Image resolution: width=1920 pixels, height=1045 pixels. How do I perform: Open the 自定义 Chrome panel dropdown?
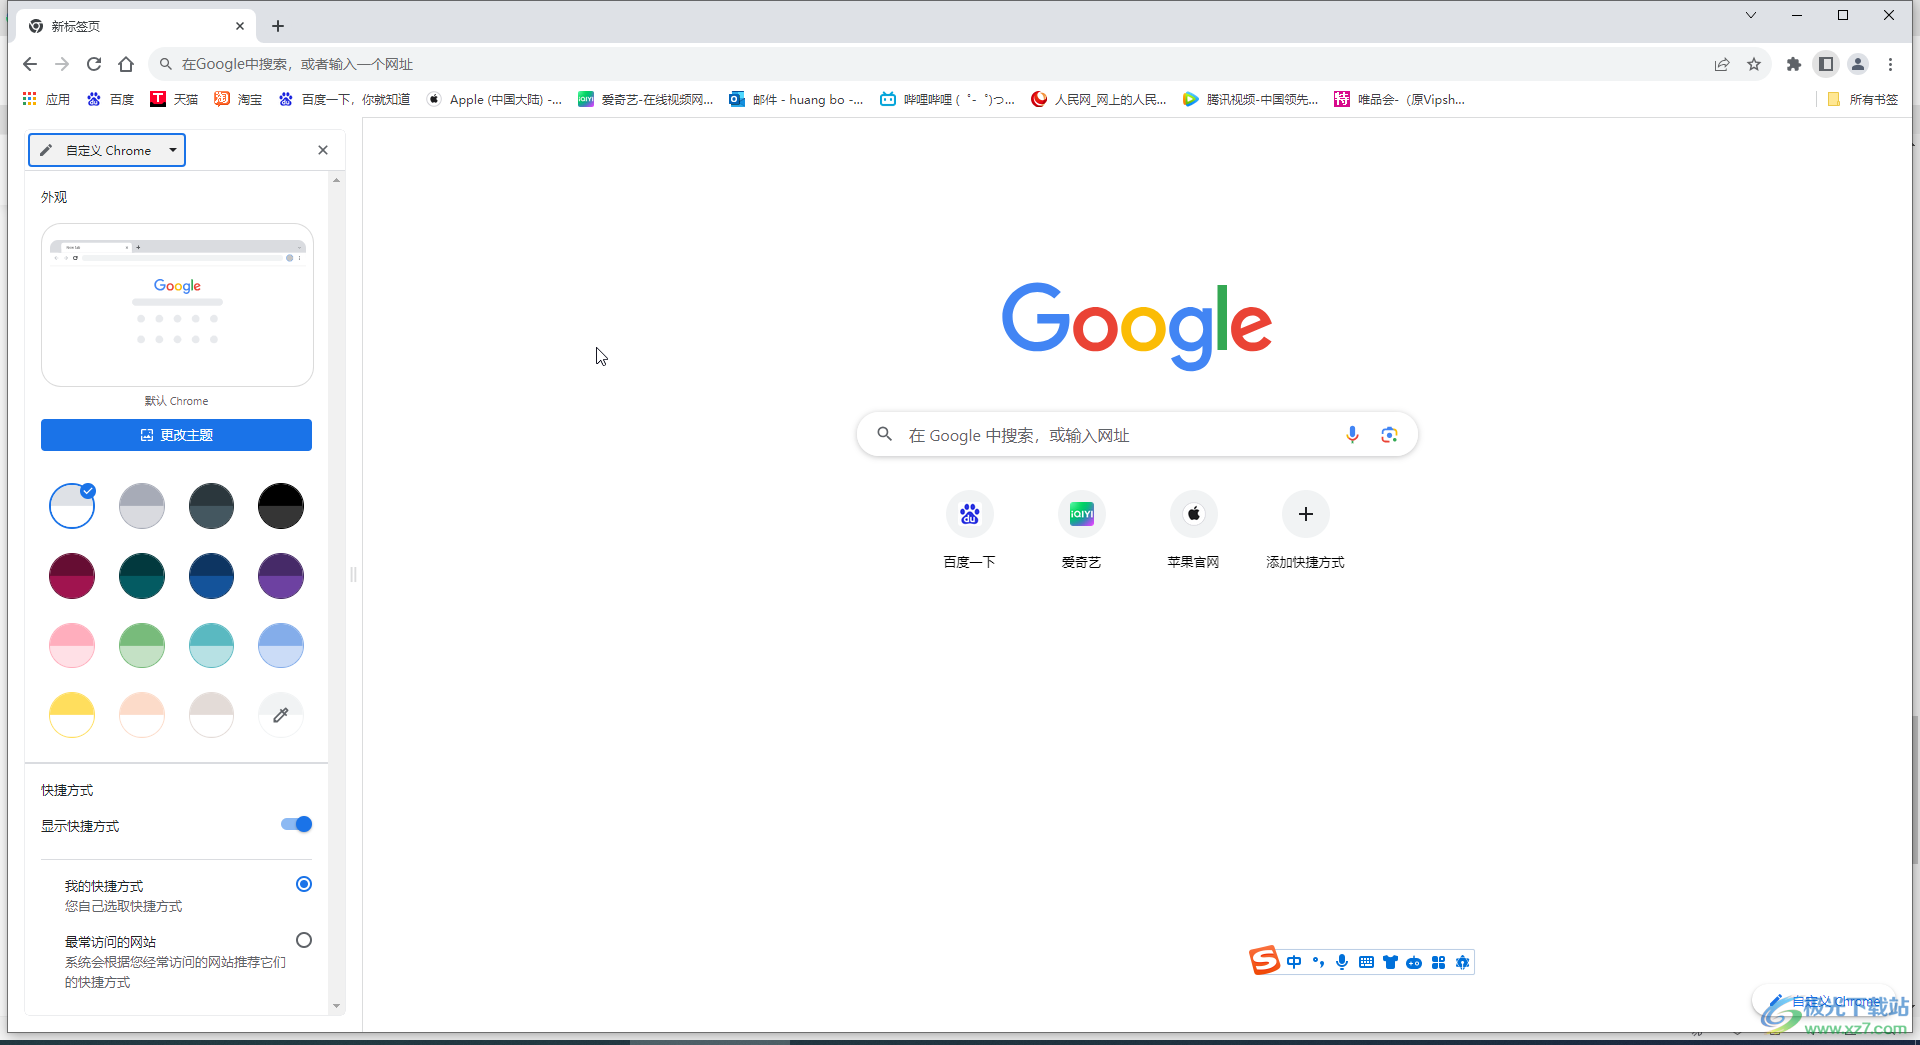coord(107,150)
